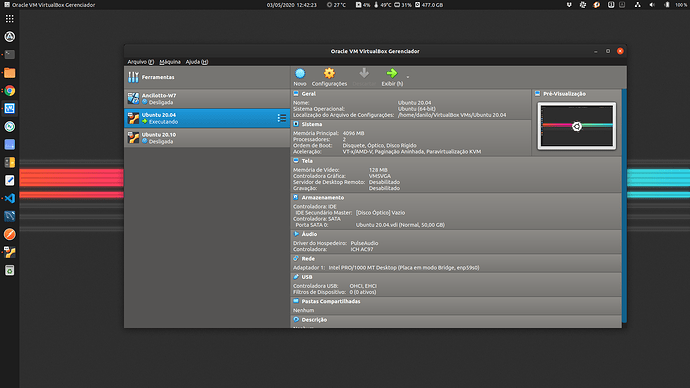Screen dimensions: 690x388
Task: Click the Exibir green arrow icon
Action: pyautogui.click(x=392, y=73)
